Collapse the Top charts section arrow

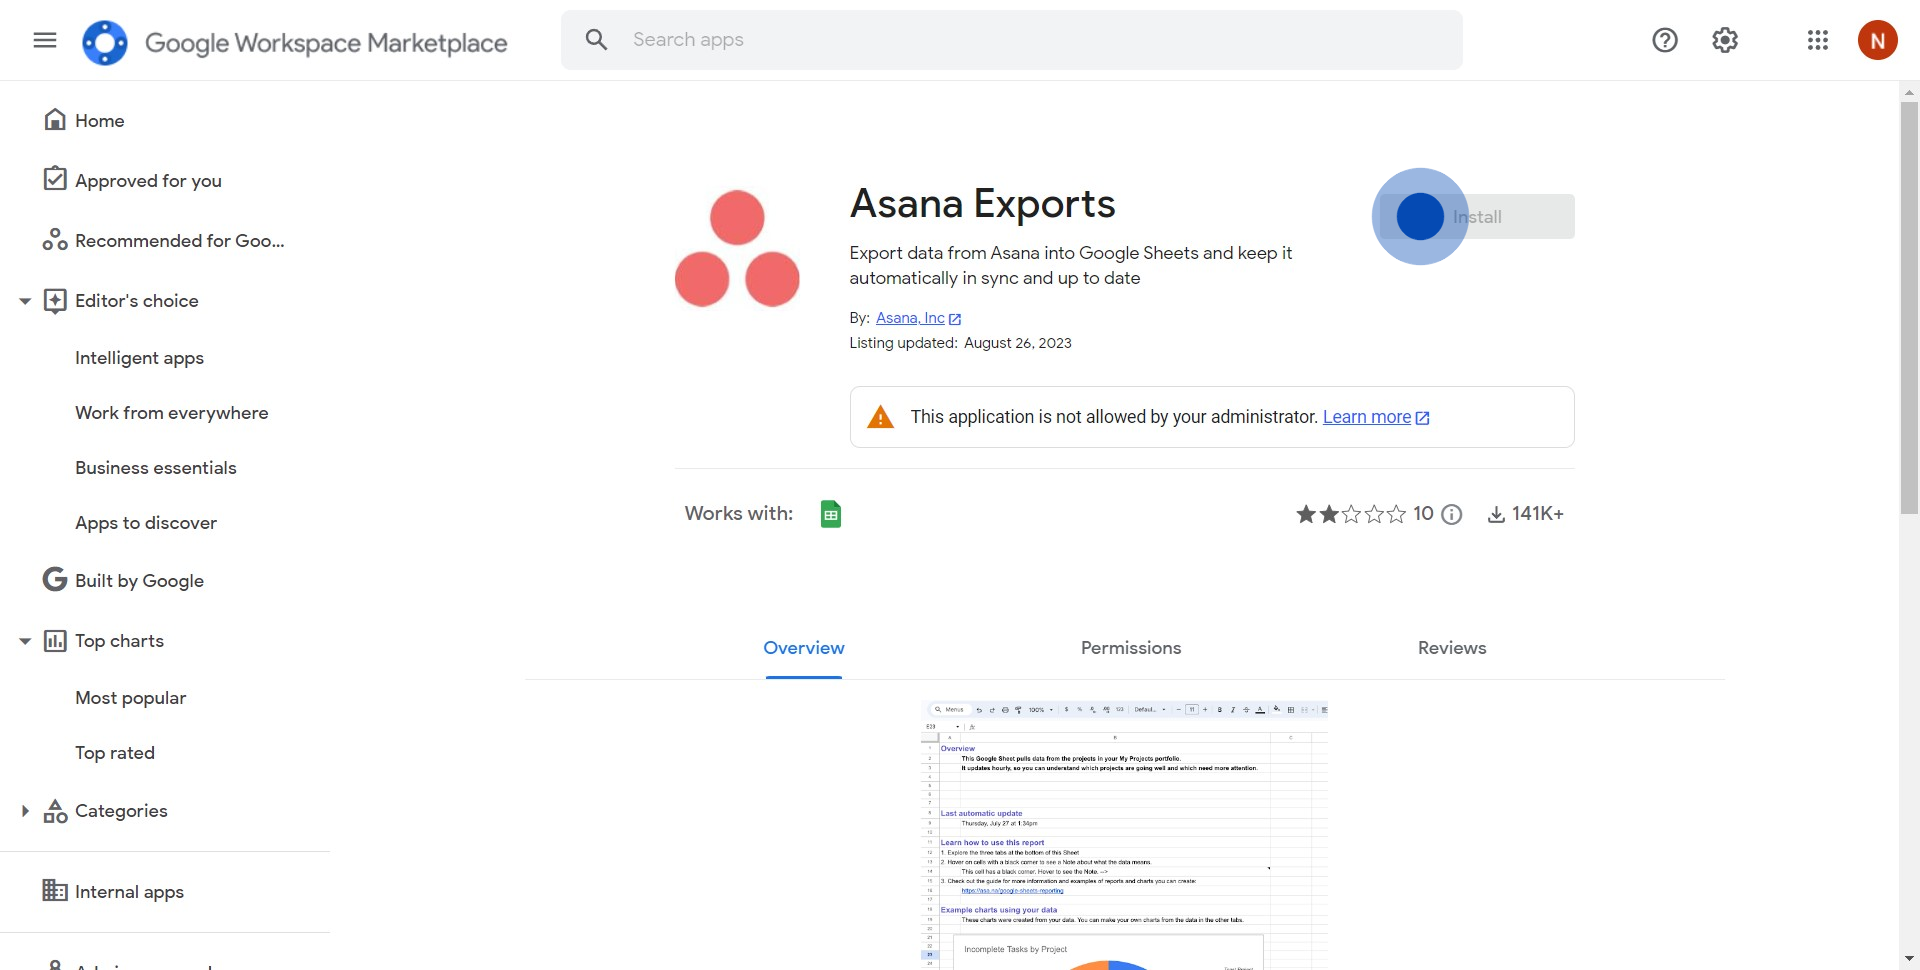click(x=25, y=641)
